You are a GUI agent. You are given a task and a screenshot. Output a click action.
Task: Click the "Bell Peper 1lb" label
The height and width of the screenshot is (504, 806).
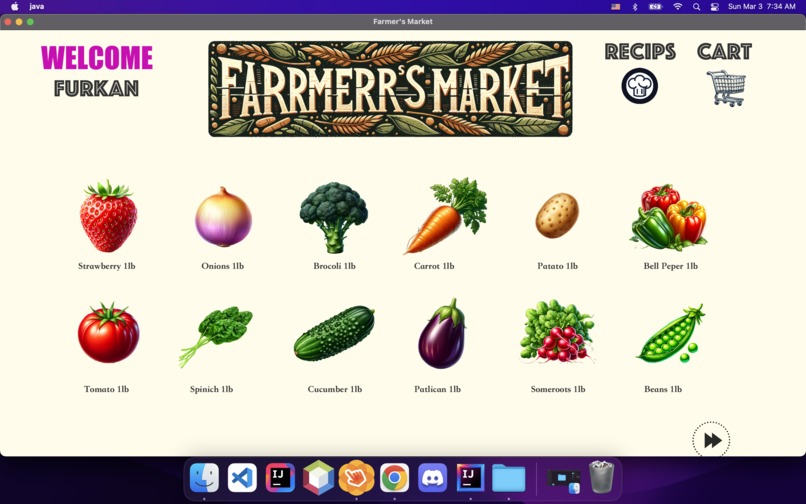(671, 266)
